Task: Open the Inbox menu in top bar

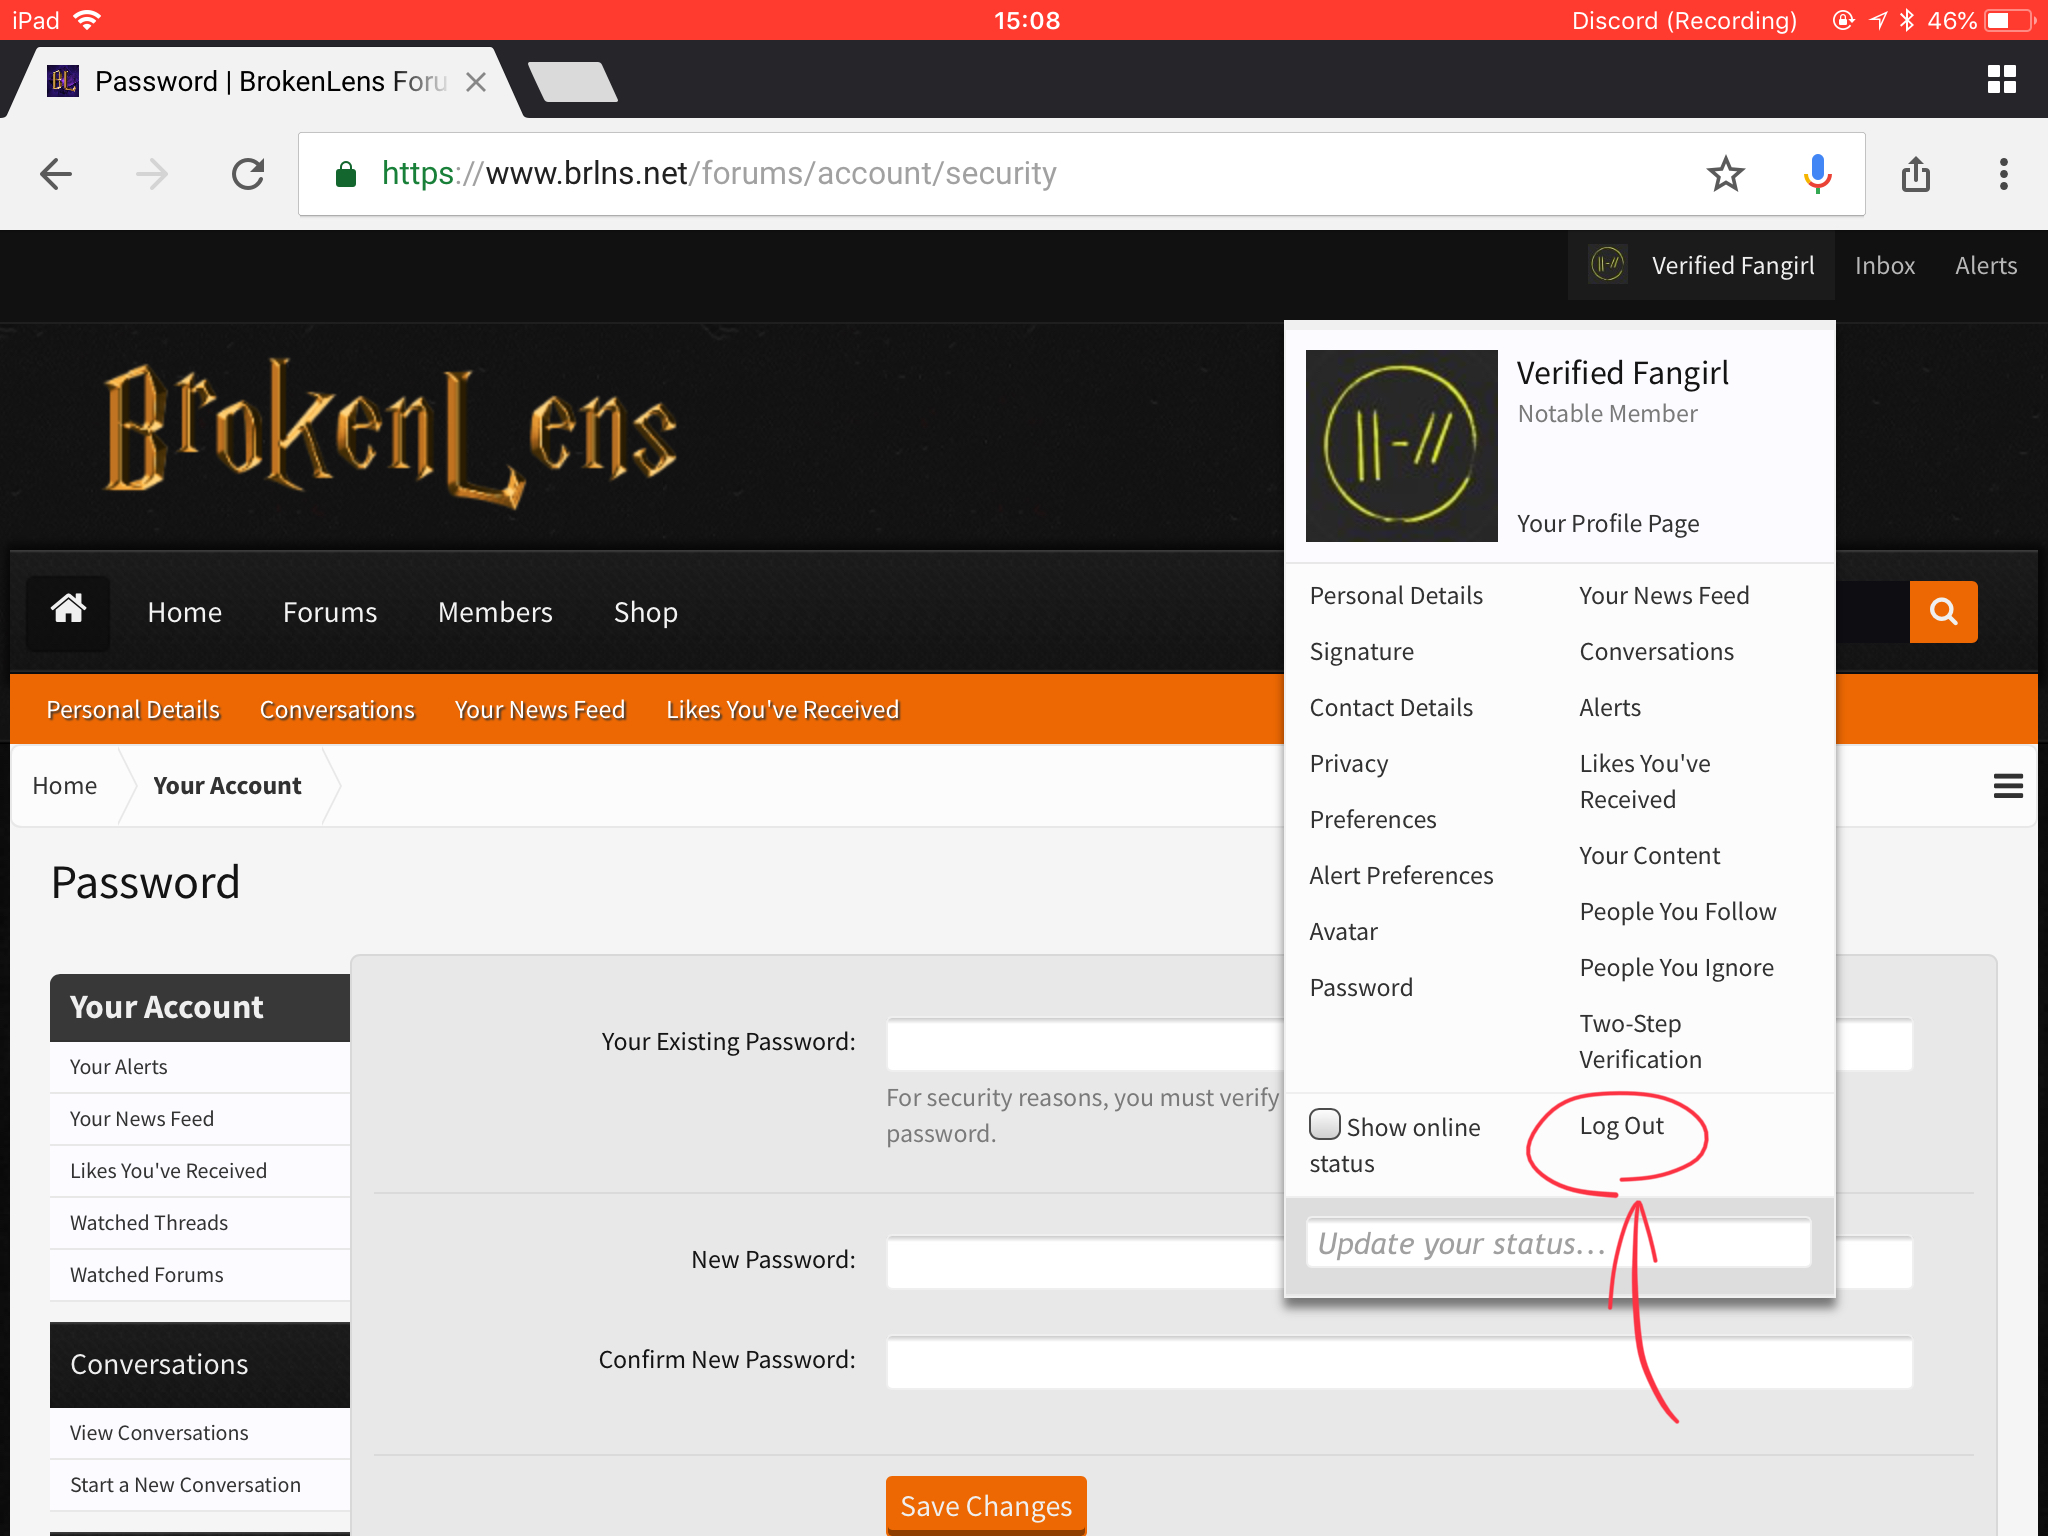Action: pyautogui.click(x=1885, y=266)
